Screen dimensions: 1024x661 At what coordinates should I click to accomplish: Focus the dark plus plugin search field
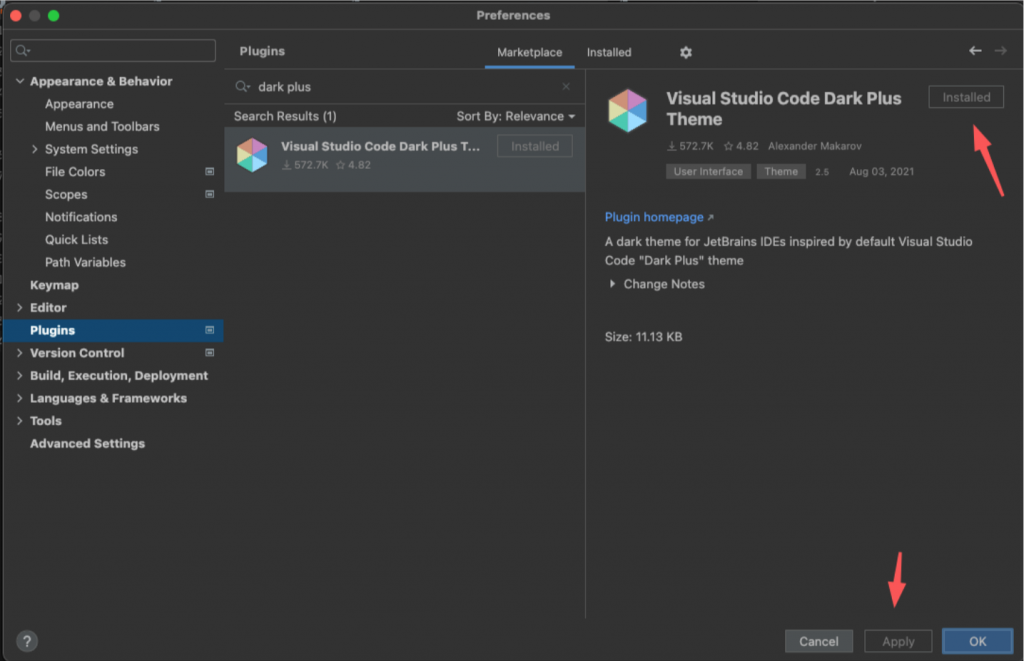(405, 86)
